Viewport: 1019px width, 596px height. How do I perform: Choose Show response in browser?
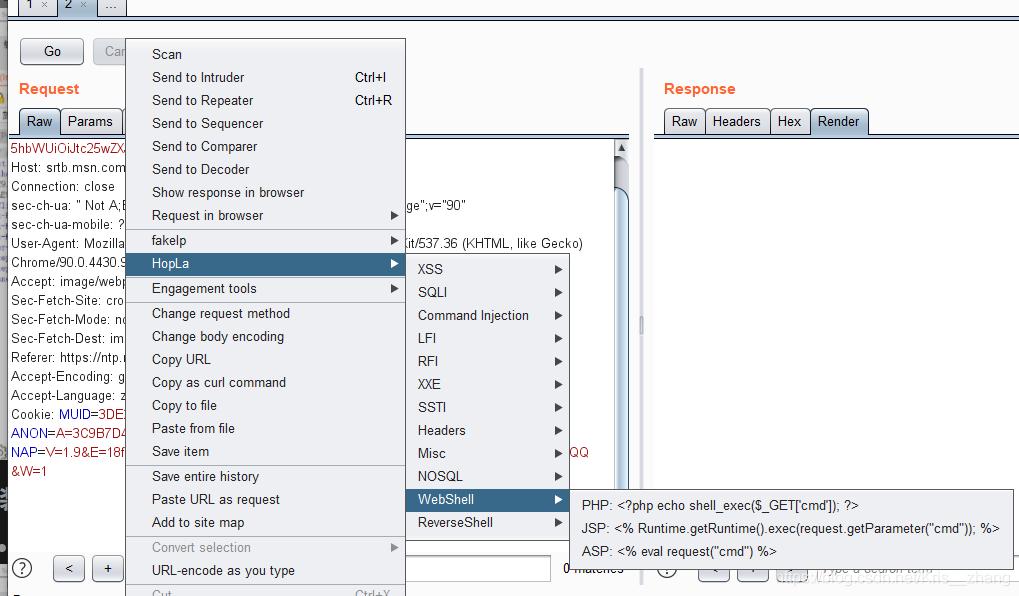click(265, 192)
